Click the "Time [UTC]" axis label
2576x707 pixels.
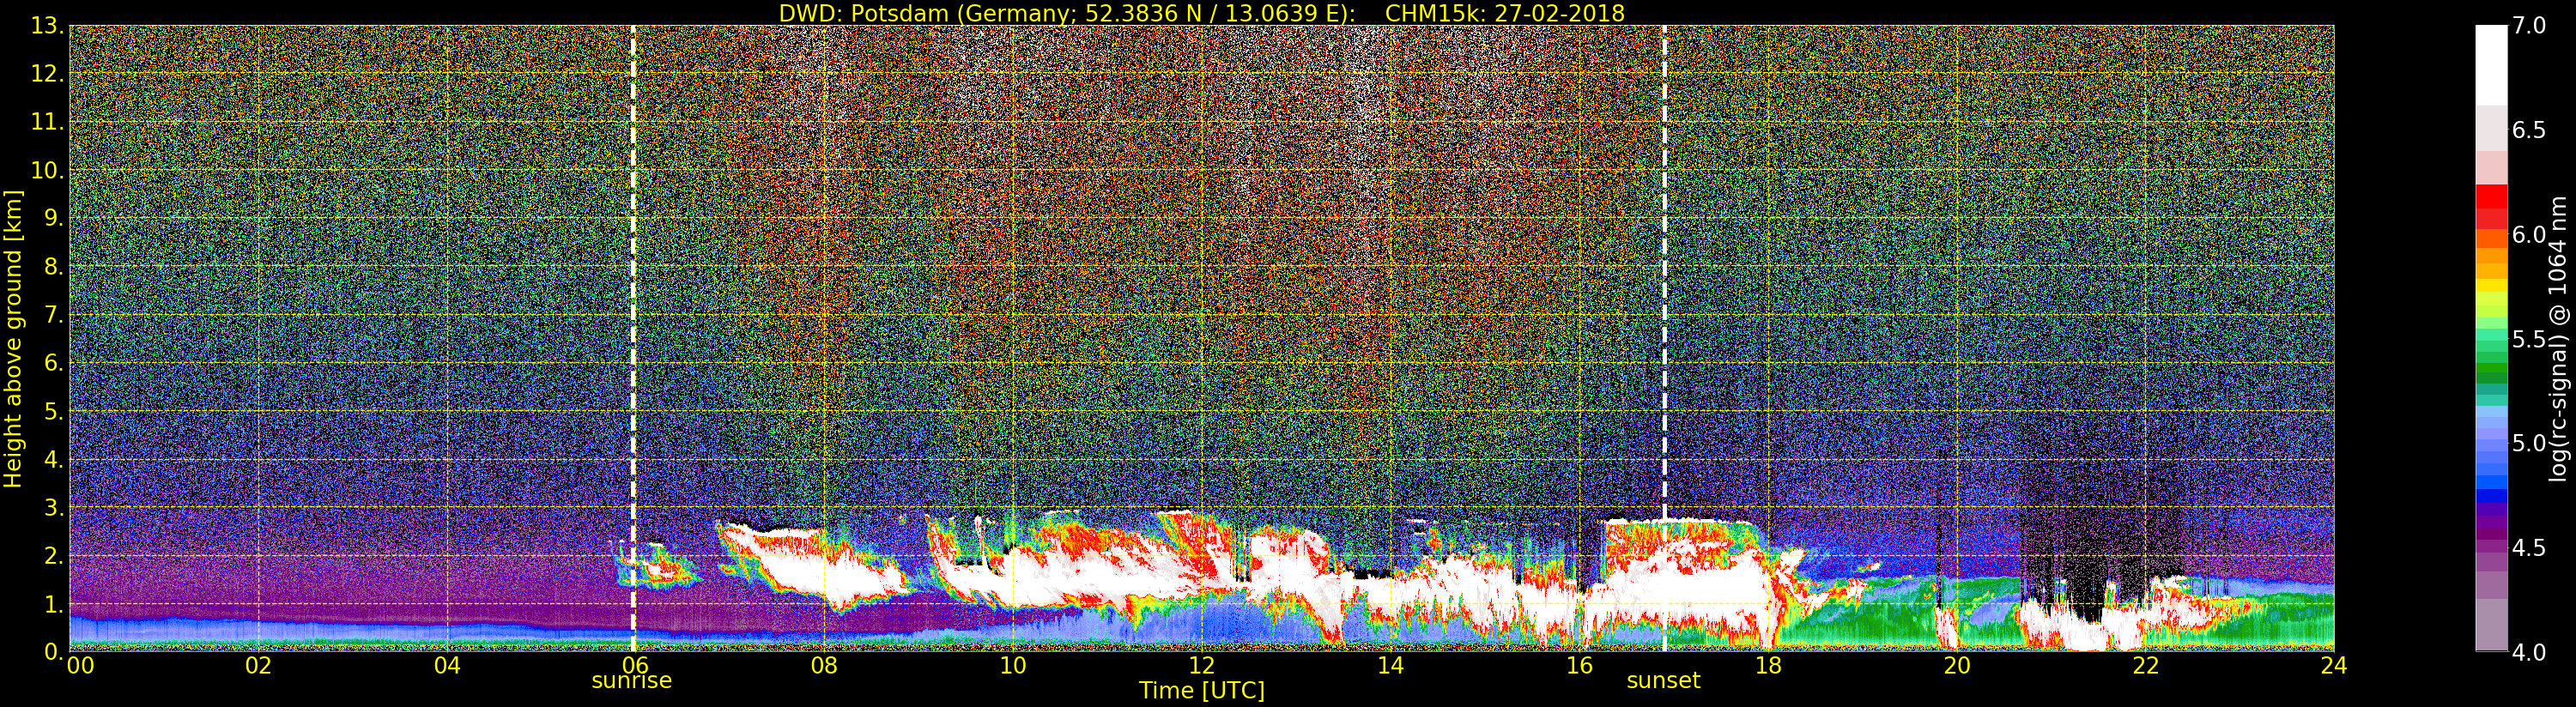coord(1202,690)
